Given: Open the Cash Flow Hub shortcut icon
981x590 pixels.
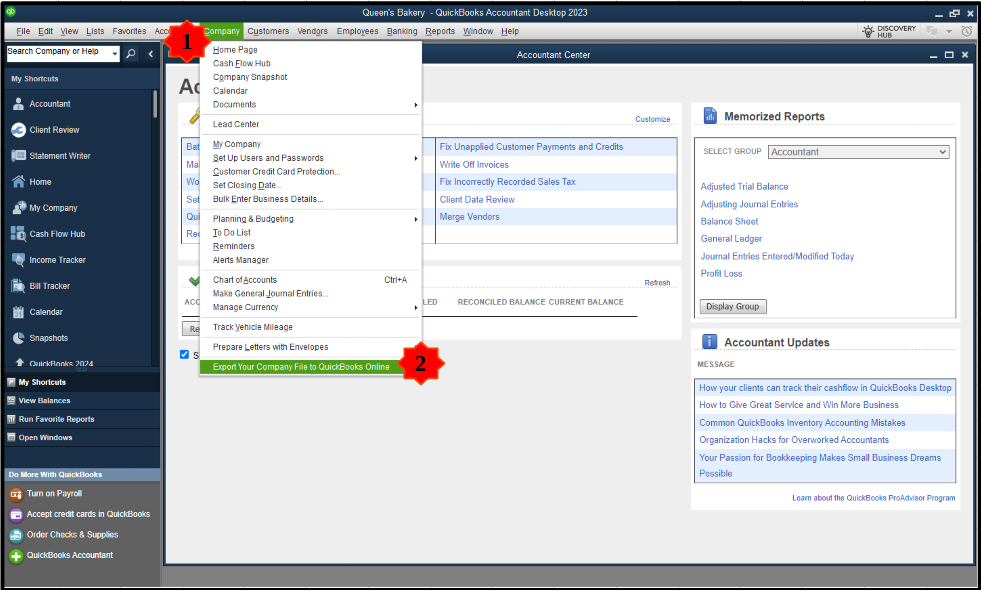Looking at the screenshot, I should pos(18,234).
